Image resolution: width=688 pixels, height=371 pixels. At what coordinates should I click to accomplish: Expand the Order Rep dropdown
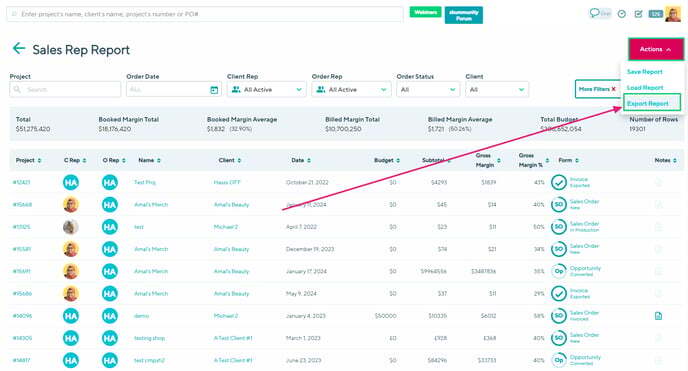(x=351, y=89)
